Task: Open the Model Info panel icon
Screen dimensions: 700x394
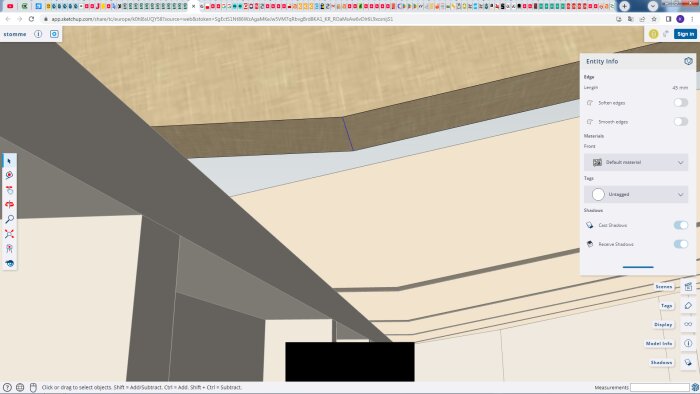Action: [688, 344]
